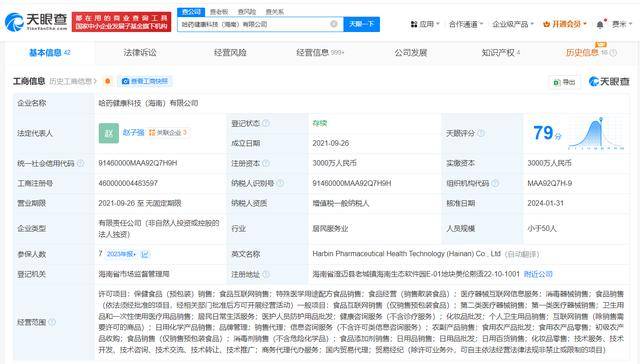Click the company name search input field
Image resolution: width=640 pixels, height=364 pixels.
(254, 24)
